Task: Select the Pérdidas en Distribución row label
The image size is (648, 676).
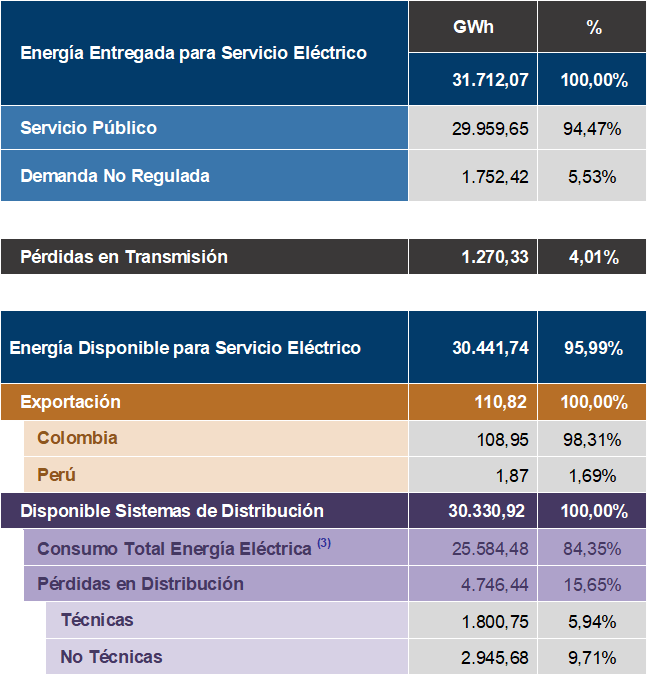Action: 140,584
